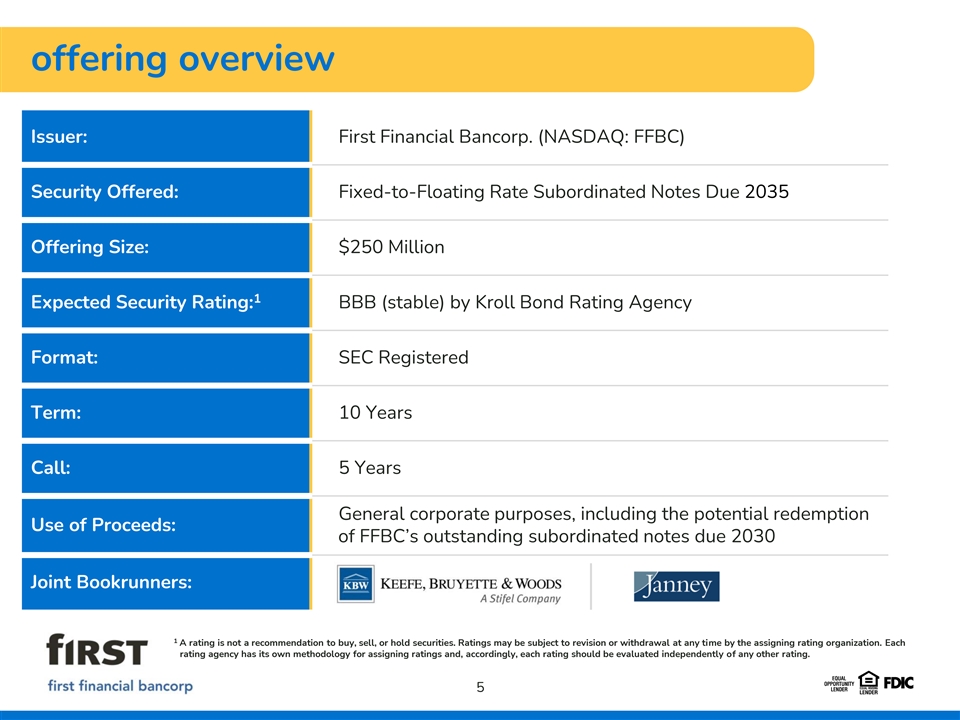Click the Equal Opportunity Lender mark
Screen dimensions: 960x720
[838, 682]
